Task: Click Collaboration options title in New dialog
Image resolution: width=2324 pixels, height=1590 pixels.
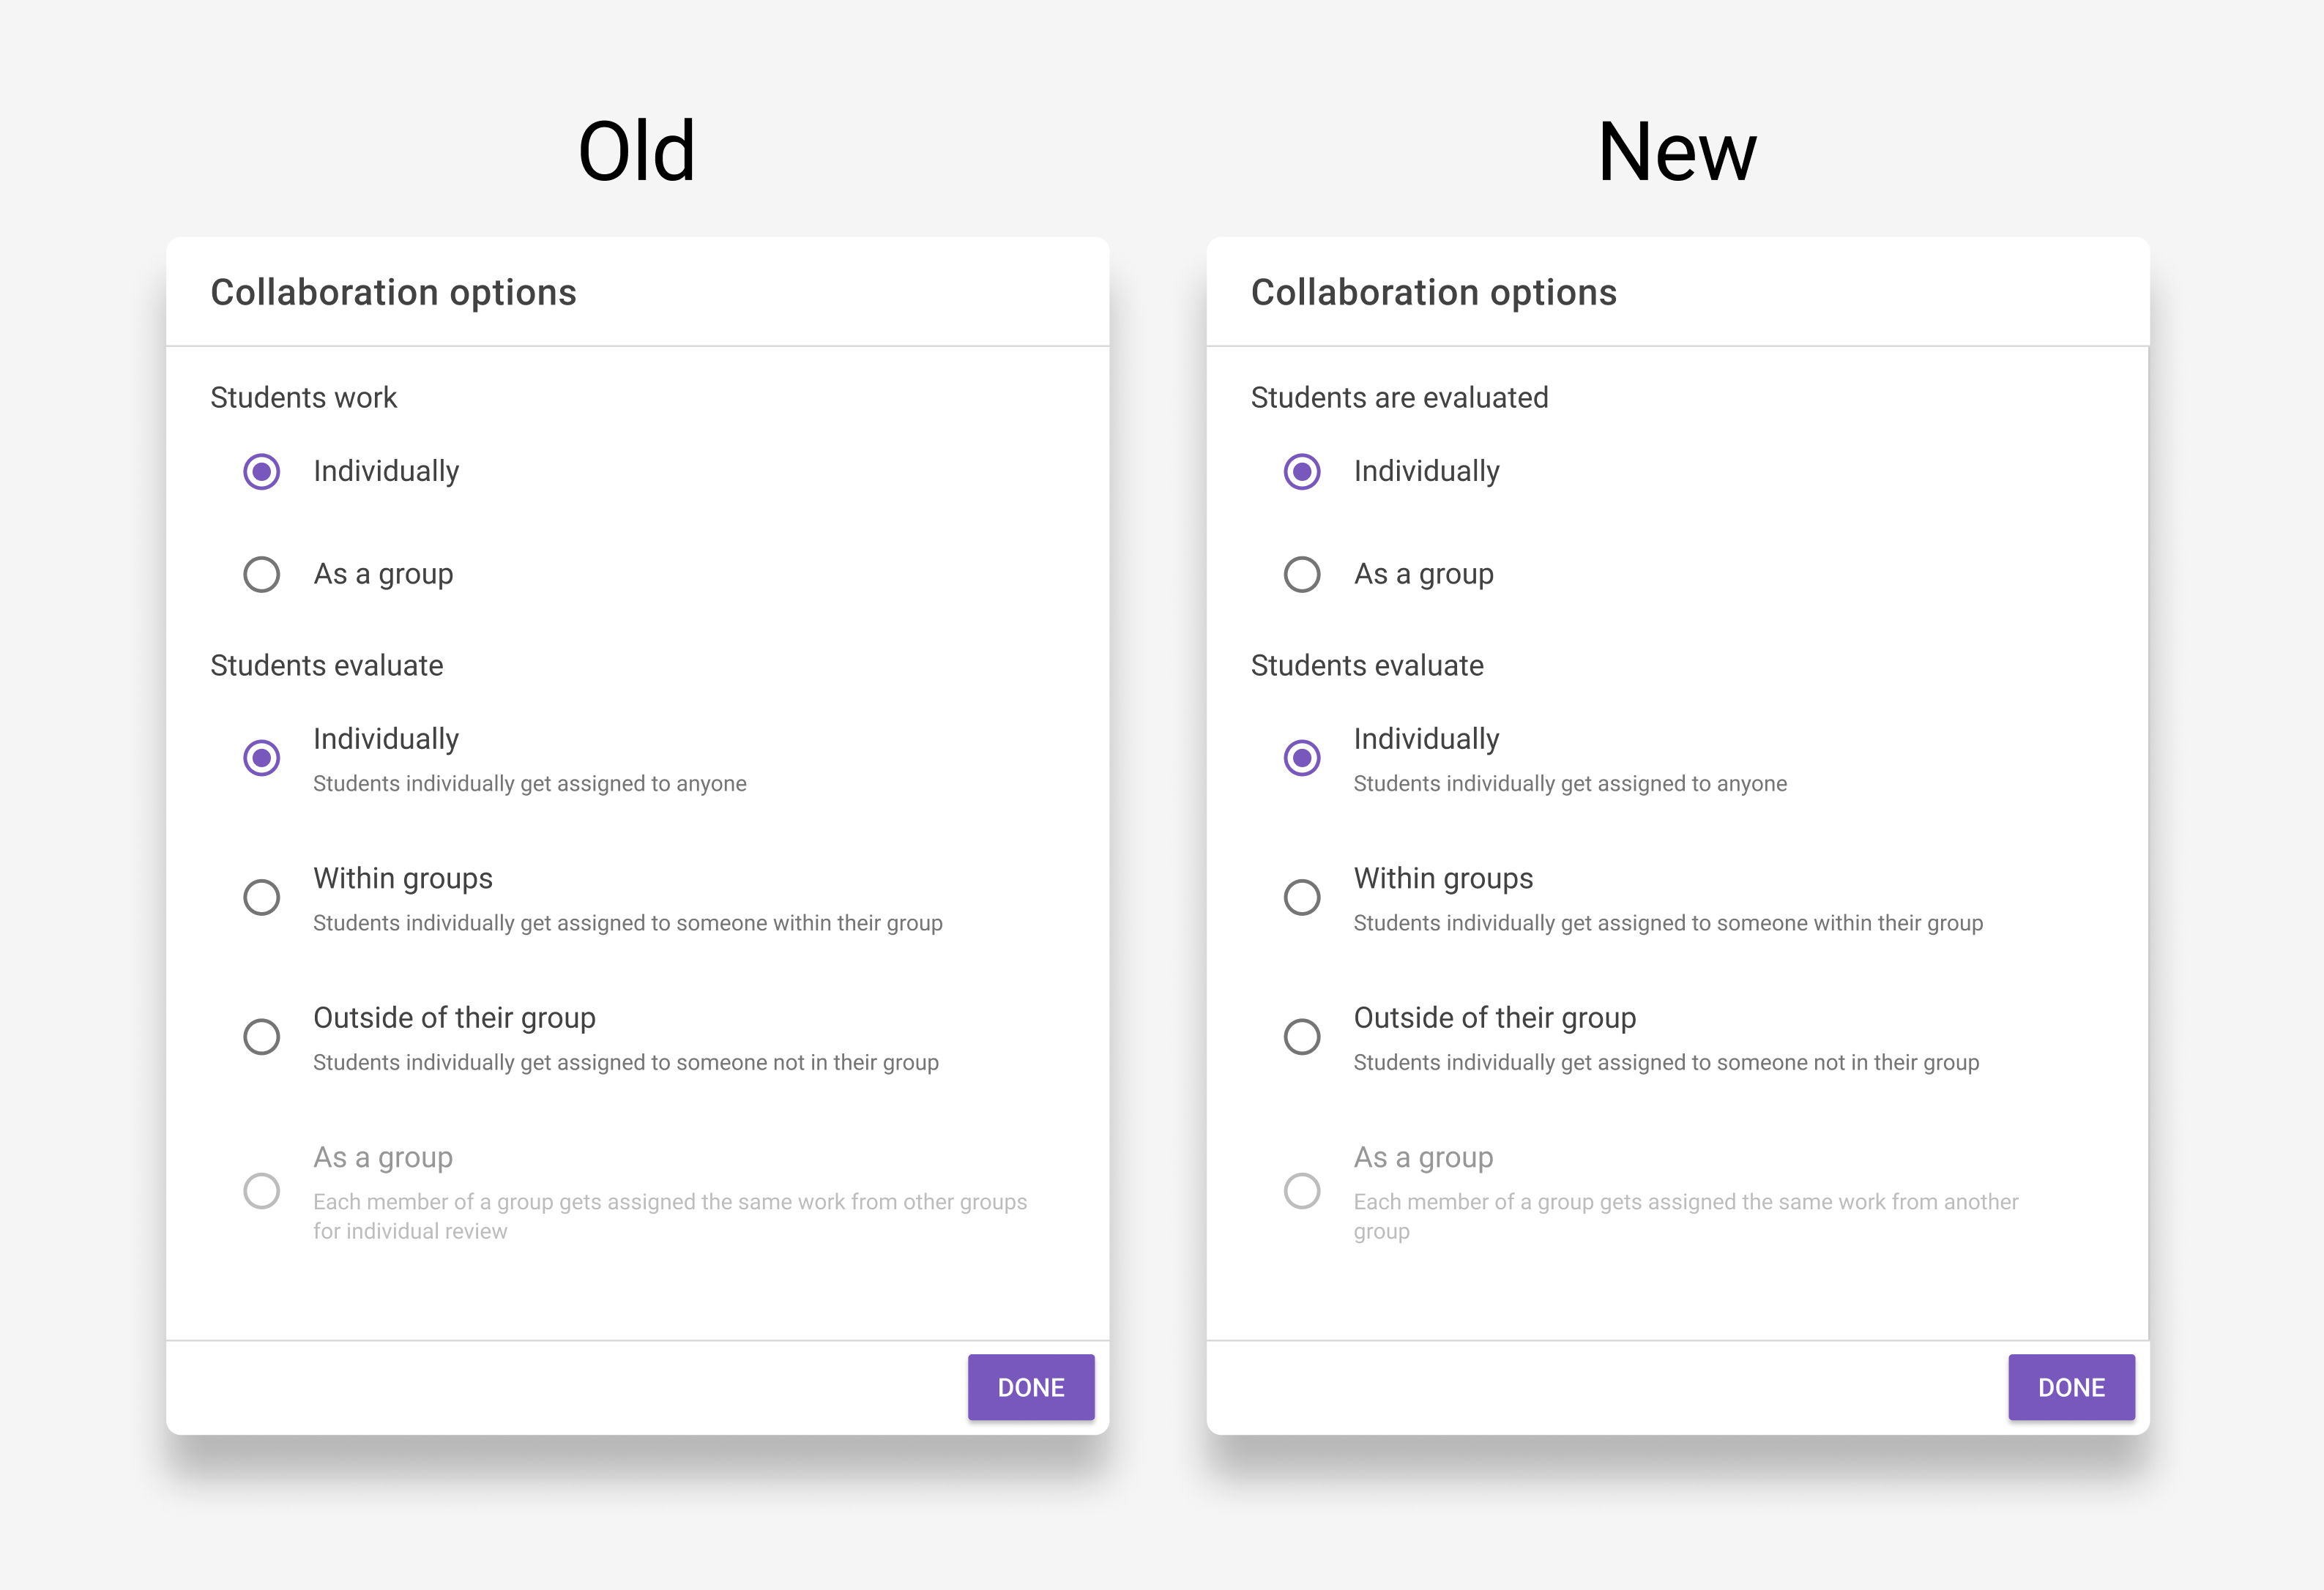Action: [x=1433, y=292]
